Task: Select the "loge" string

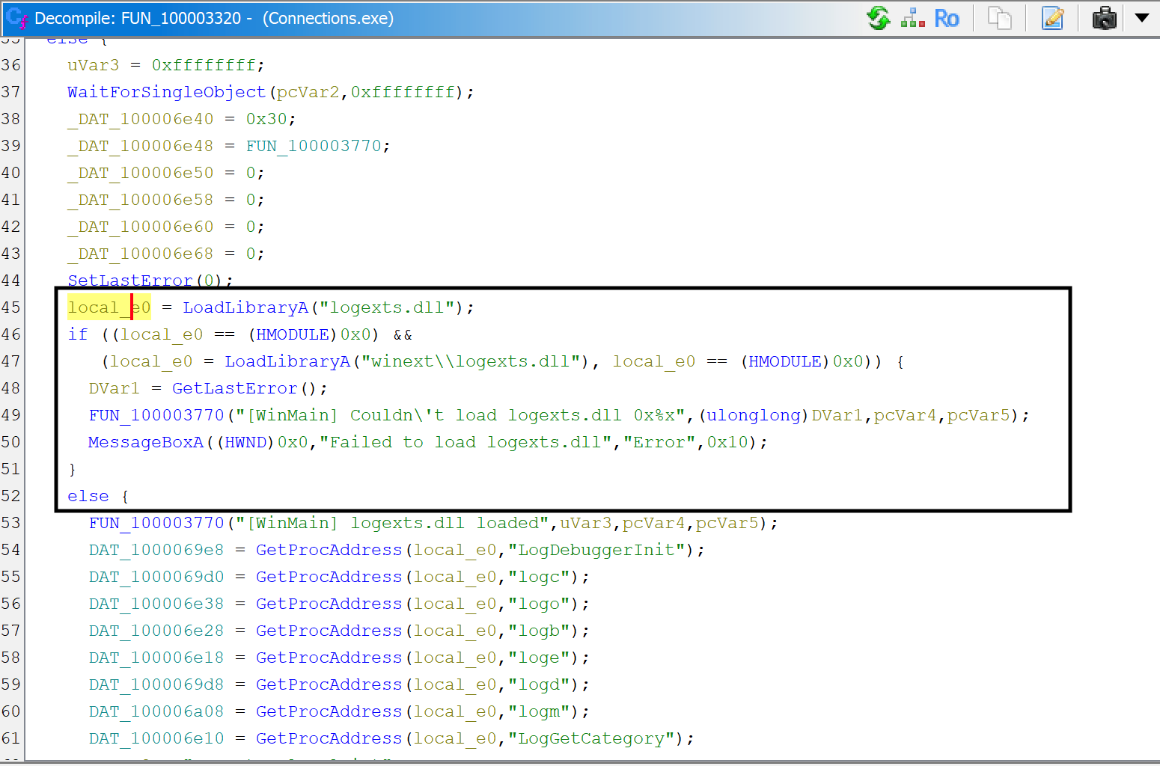Action: click(539, 658)
